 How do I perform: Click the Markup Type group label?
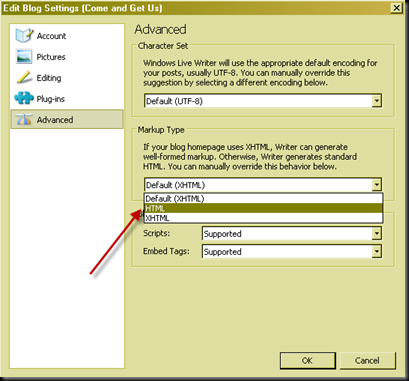(x=161, y=130)
